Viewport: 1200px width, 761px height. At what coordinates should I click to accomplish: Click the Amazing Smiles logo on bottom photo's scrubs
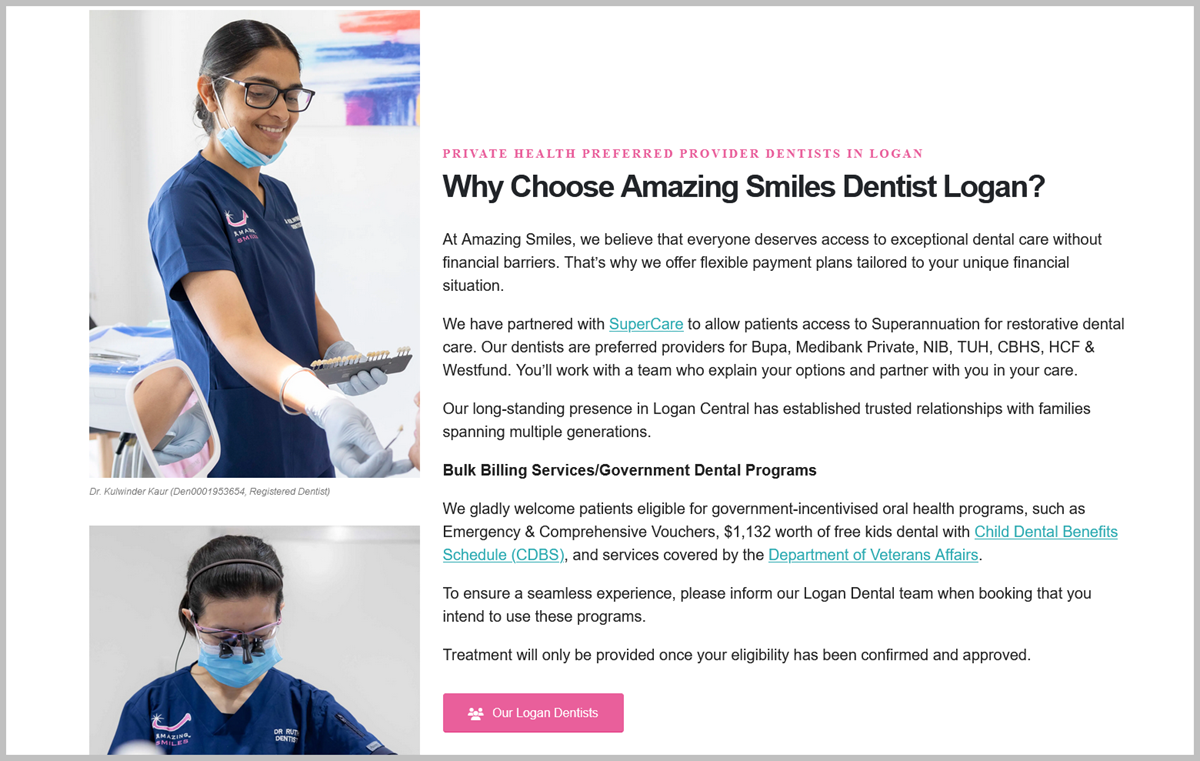click(x=173, y=727)
